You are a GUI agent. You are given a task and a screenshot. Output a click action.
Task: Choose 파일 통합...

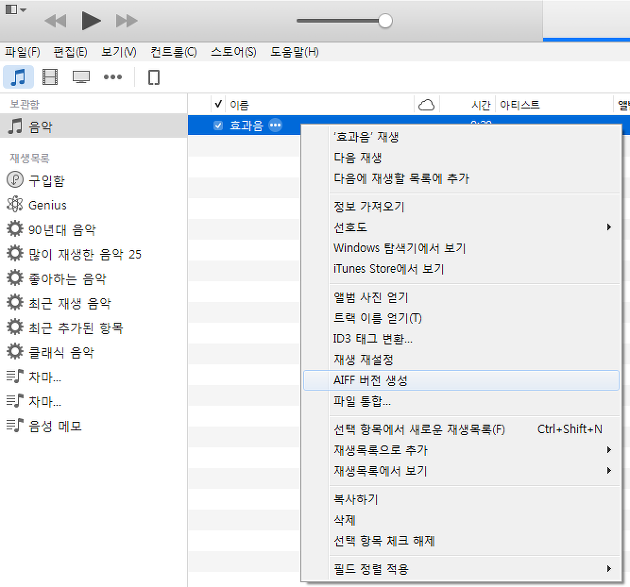461,401
